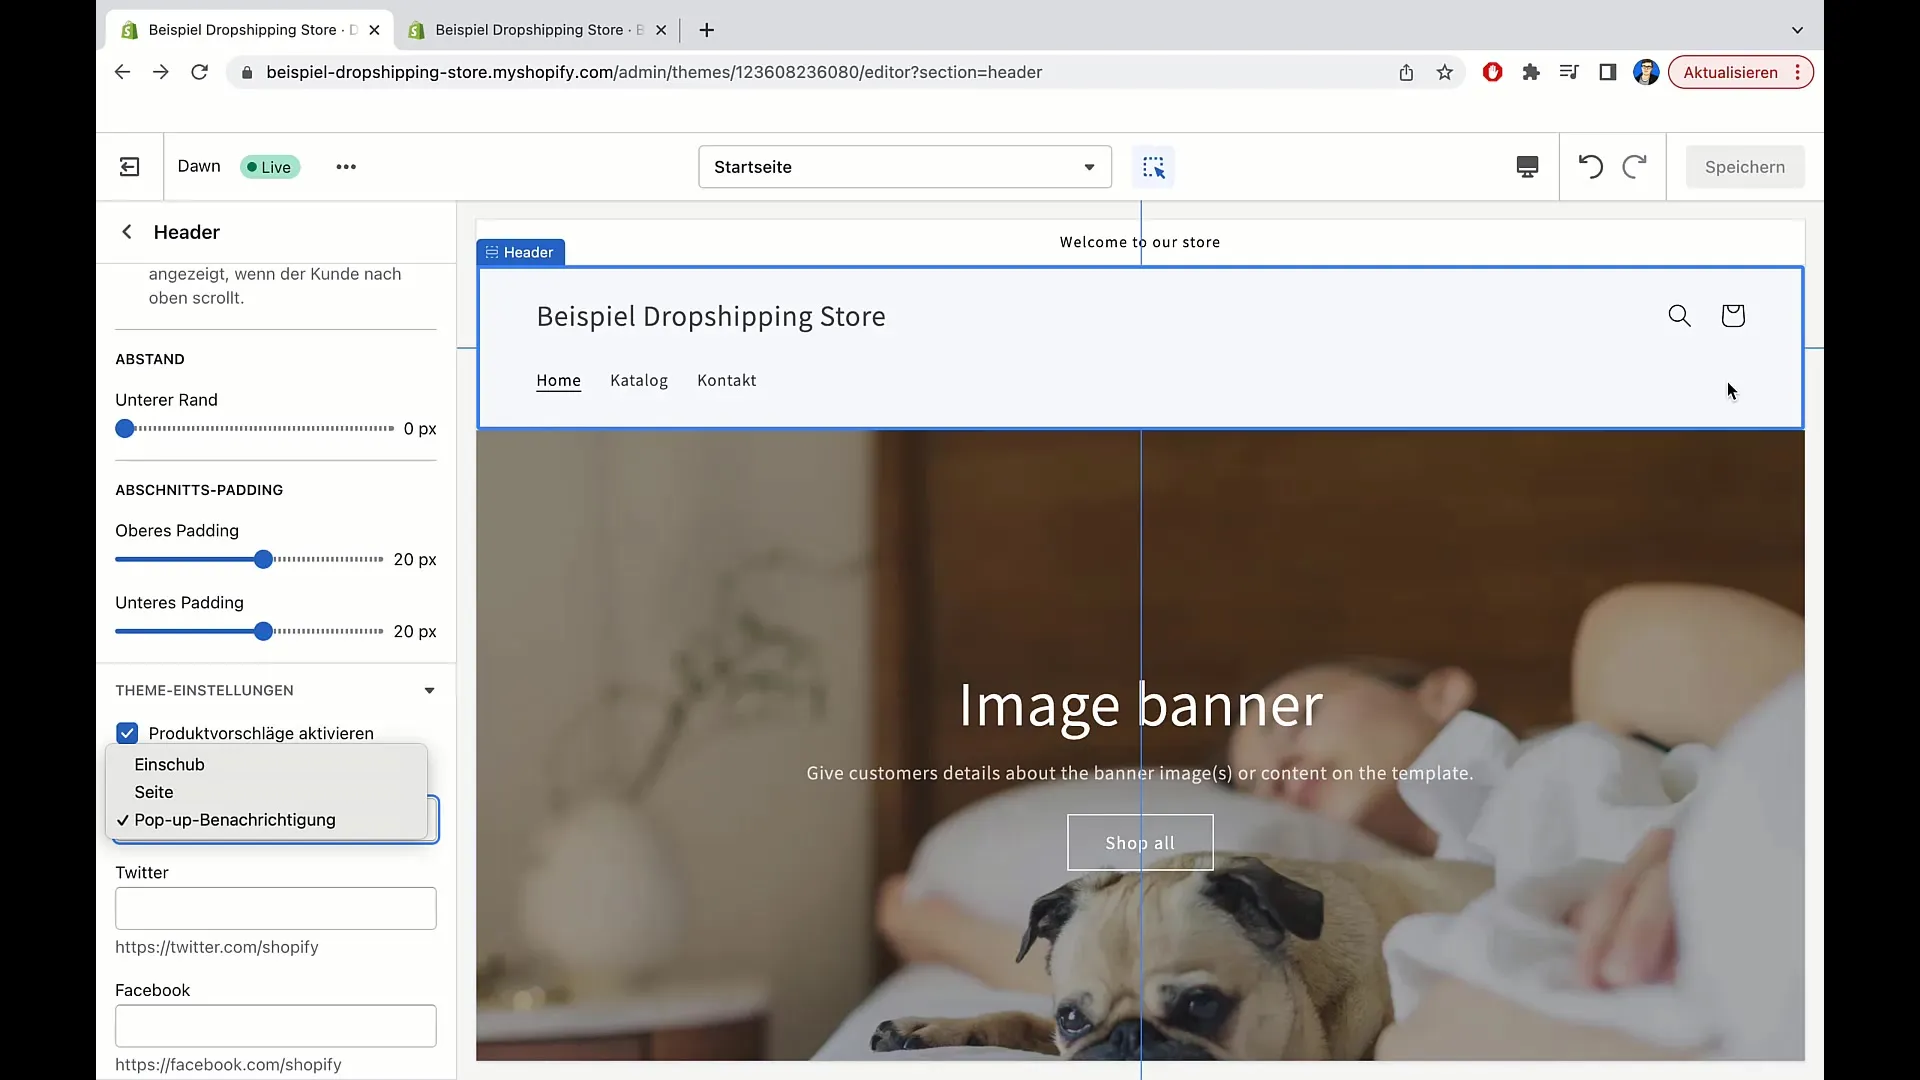Click the Facebook input field
The width and height of the screenshot is (1920, 1080).
[x=276, y=1026]
